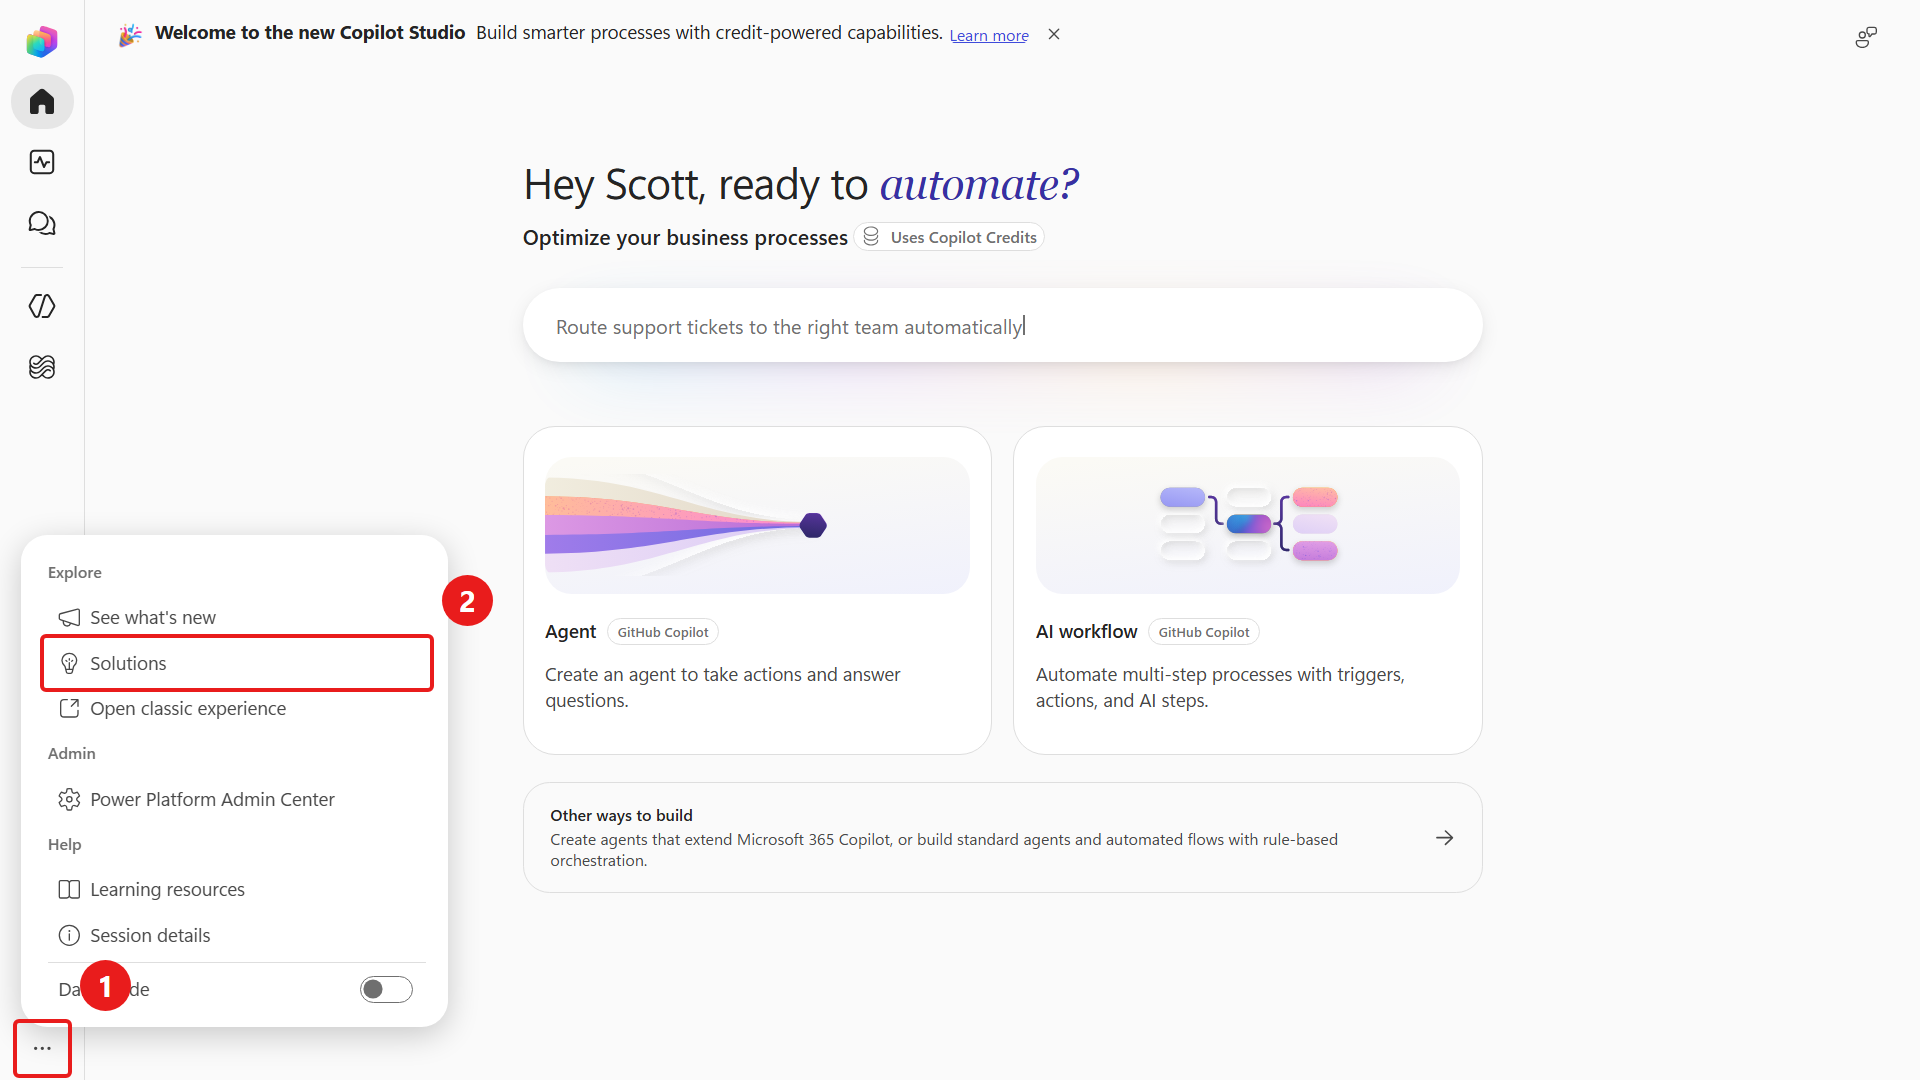Choose Open classic experience
The height and width of the screenshot is (1080, 1920).
[x=237, y=708]
